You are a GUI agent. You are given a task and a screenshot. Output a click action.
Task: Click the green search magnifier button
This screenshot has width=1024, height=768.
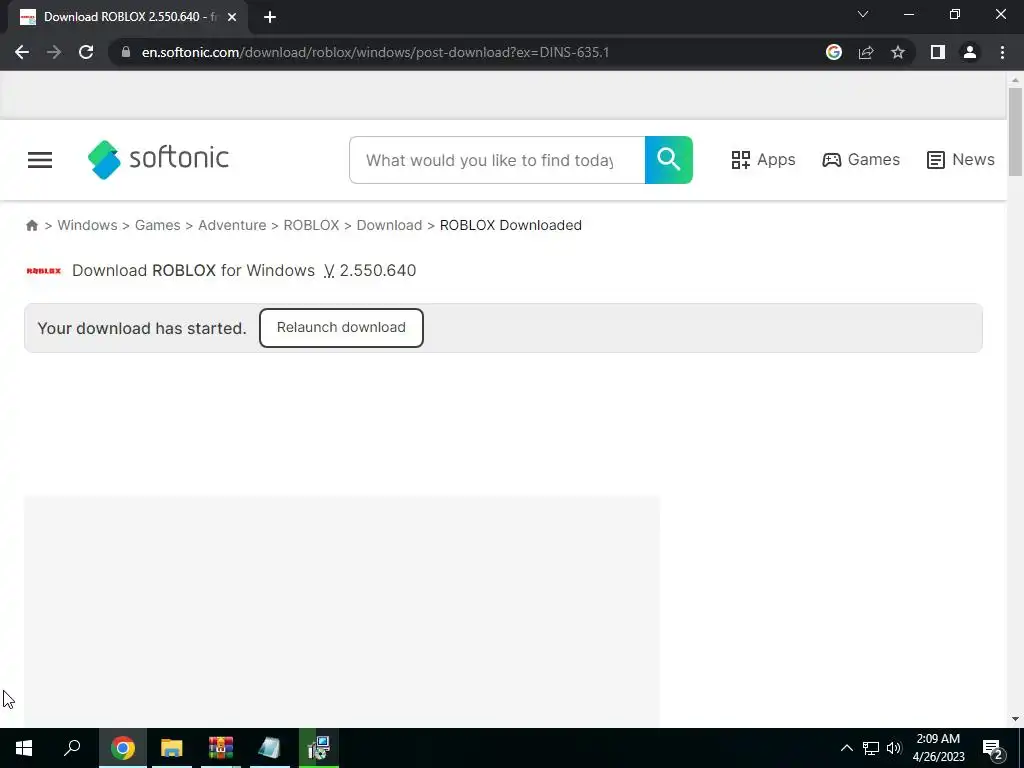tap(669, 160)
